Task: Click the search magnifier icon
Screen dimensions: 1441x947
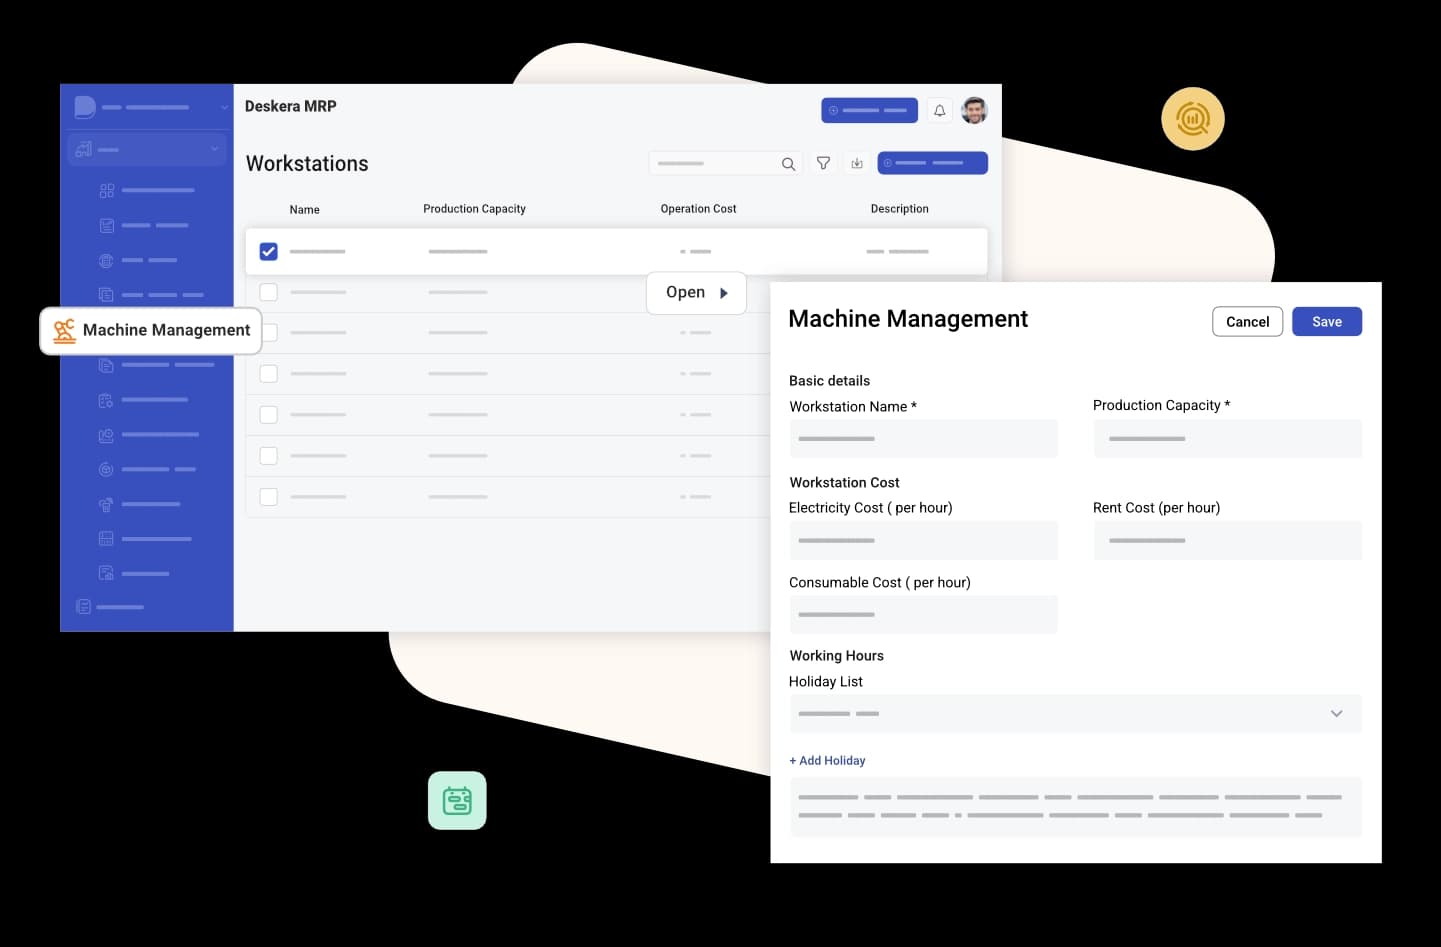Action: coord(788,164)
